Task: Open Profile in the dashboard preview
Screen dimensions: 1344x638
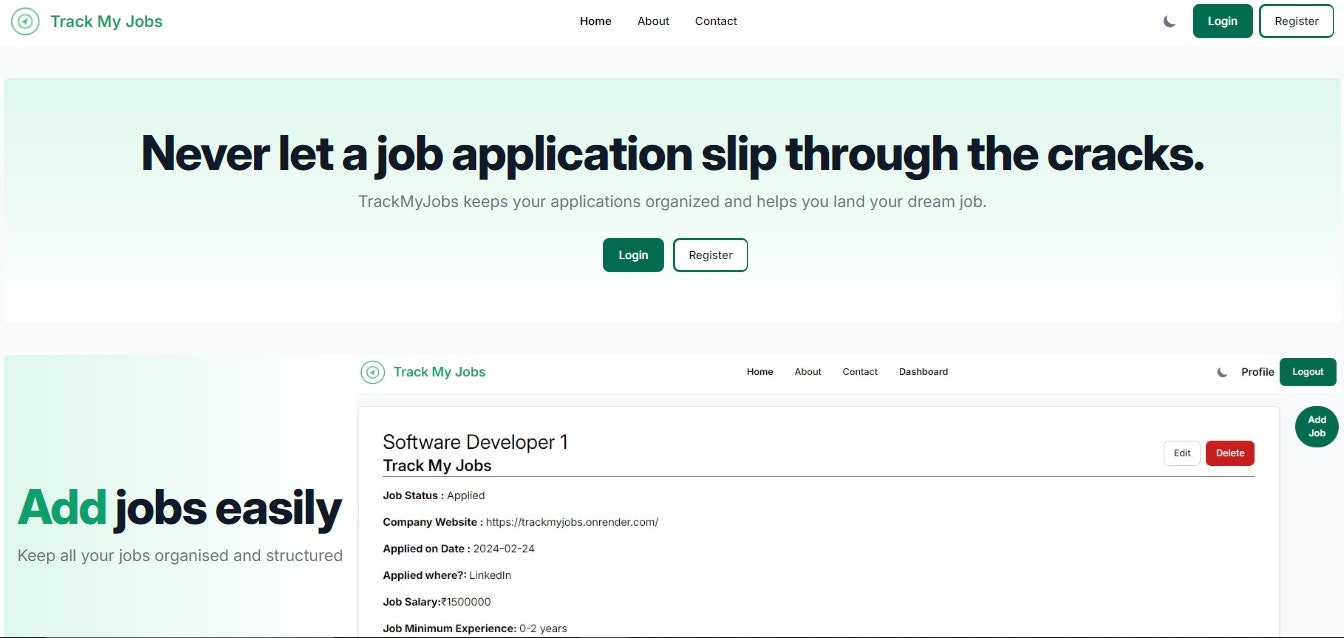Action: [x=1257, y=372]
